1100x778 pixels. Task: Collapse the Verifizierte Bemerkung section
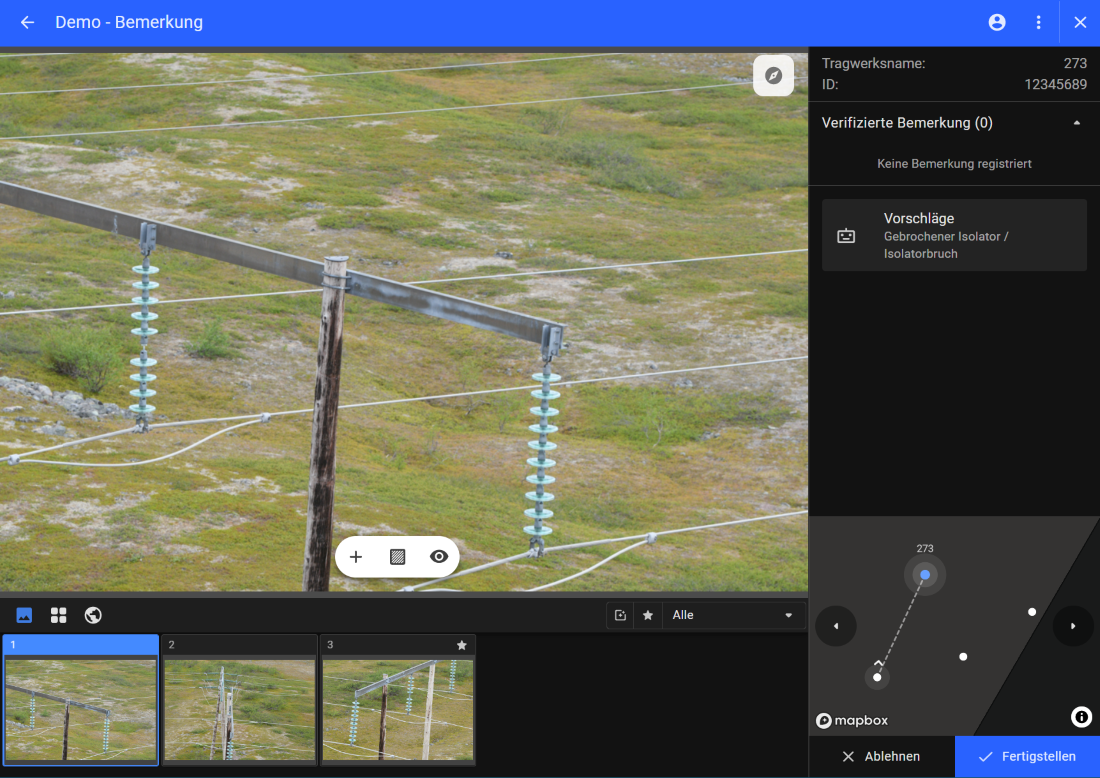(x=1077, y=122)
